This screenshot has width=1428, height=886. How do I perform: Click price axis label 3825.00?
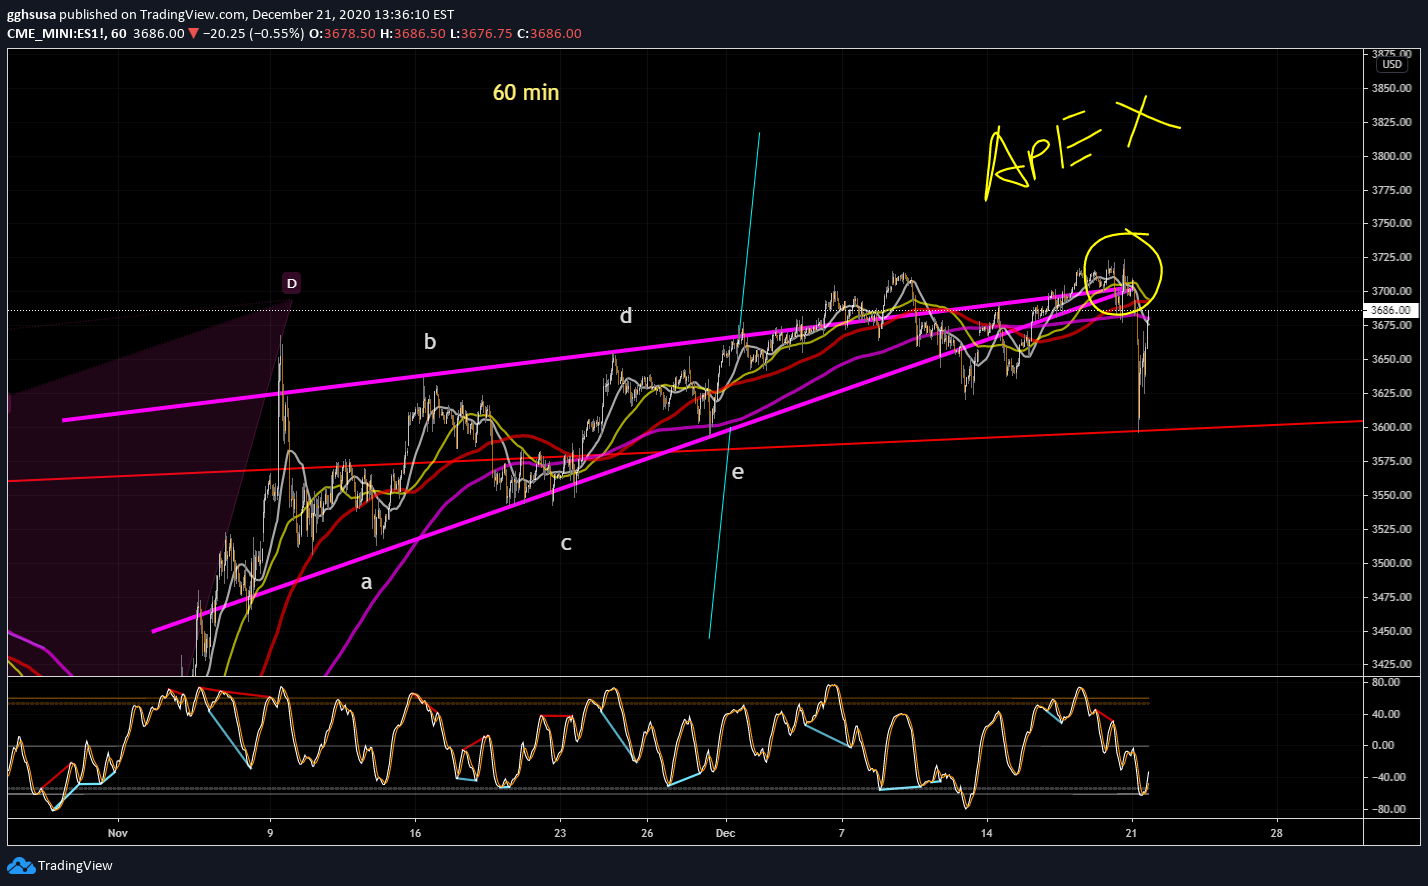(1392, 122)
